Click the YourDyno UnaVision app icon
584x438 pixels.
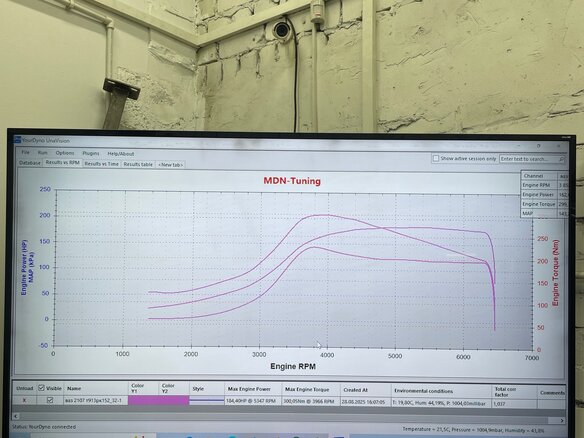[x=17, y=140]
